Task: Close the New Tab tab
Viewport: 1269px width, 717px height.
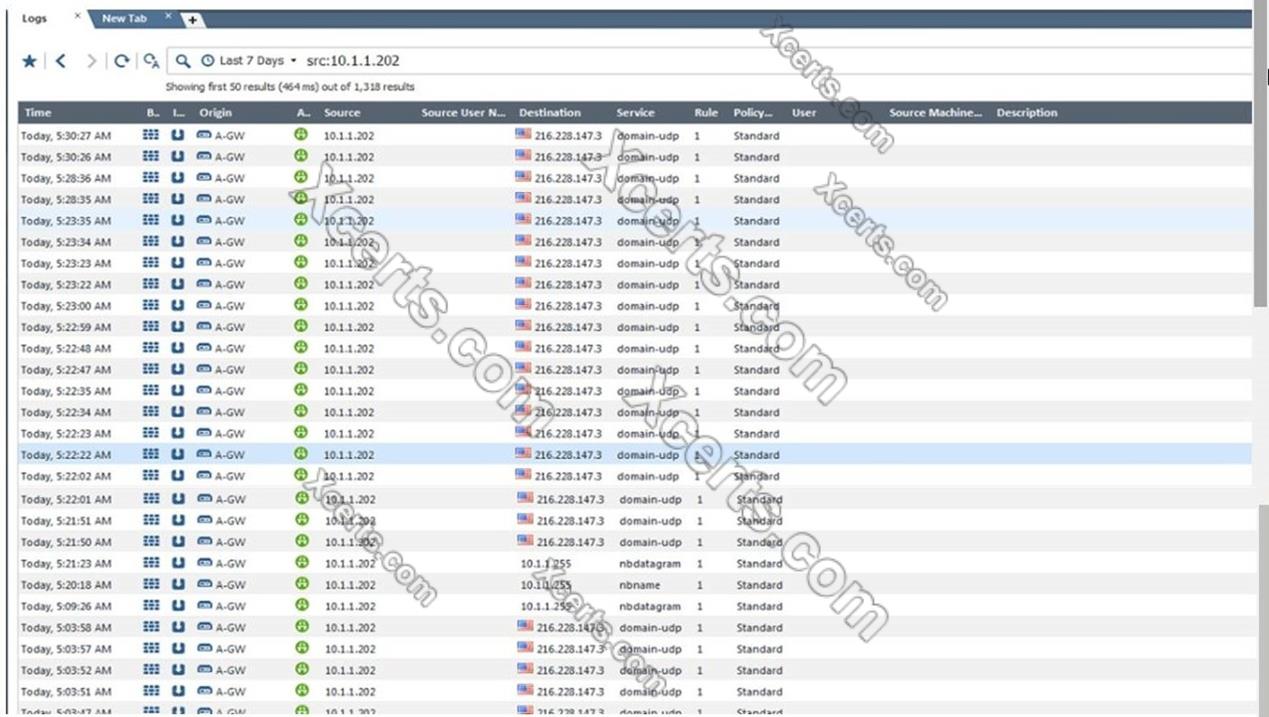Action: tap(168, 16)
